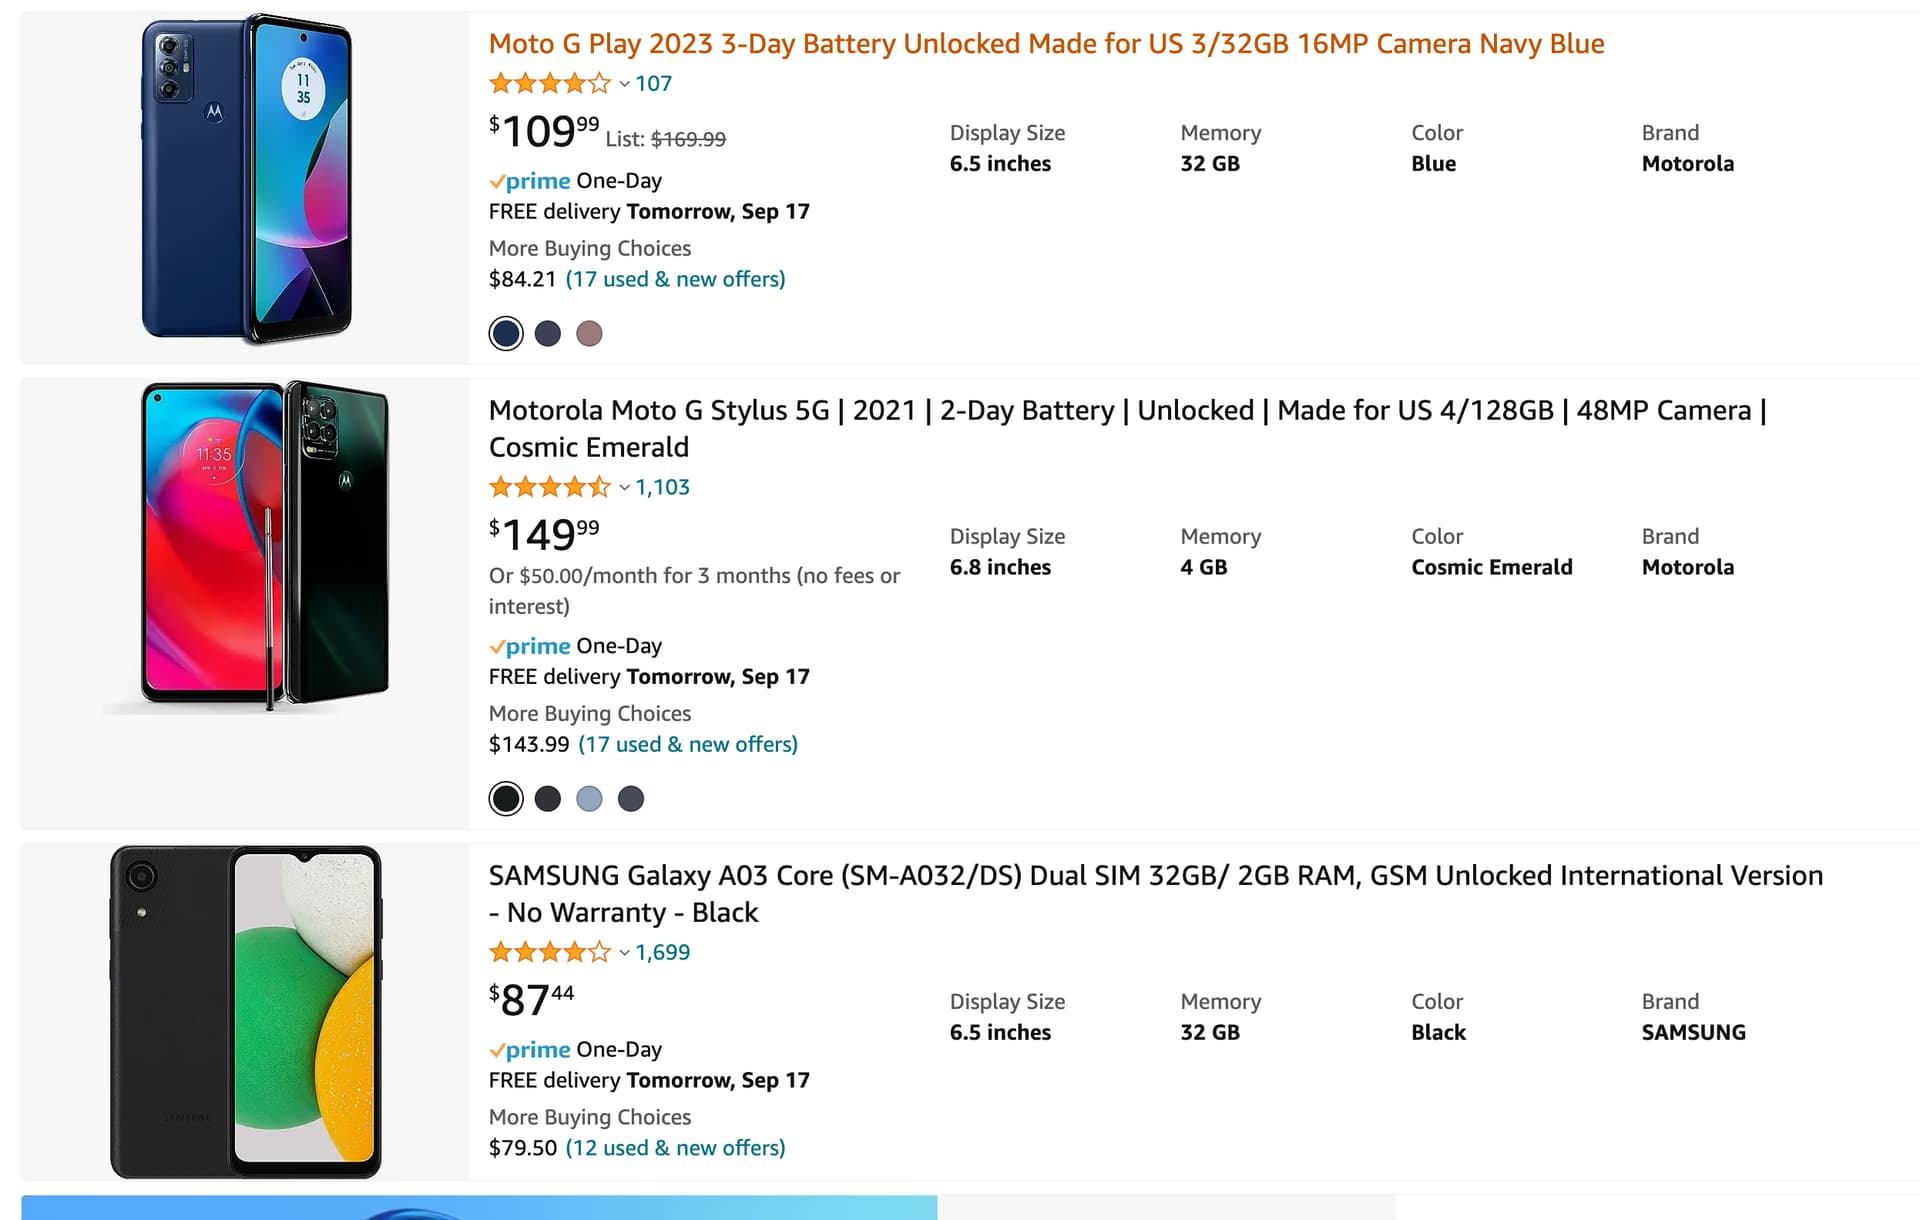This screenshot has height=1220, width=1920.
Task: Select the navy blue swatch for Moto G Play
Action: click(x=506, y=334)
